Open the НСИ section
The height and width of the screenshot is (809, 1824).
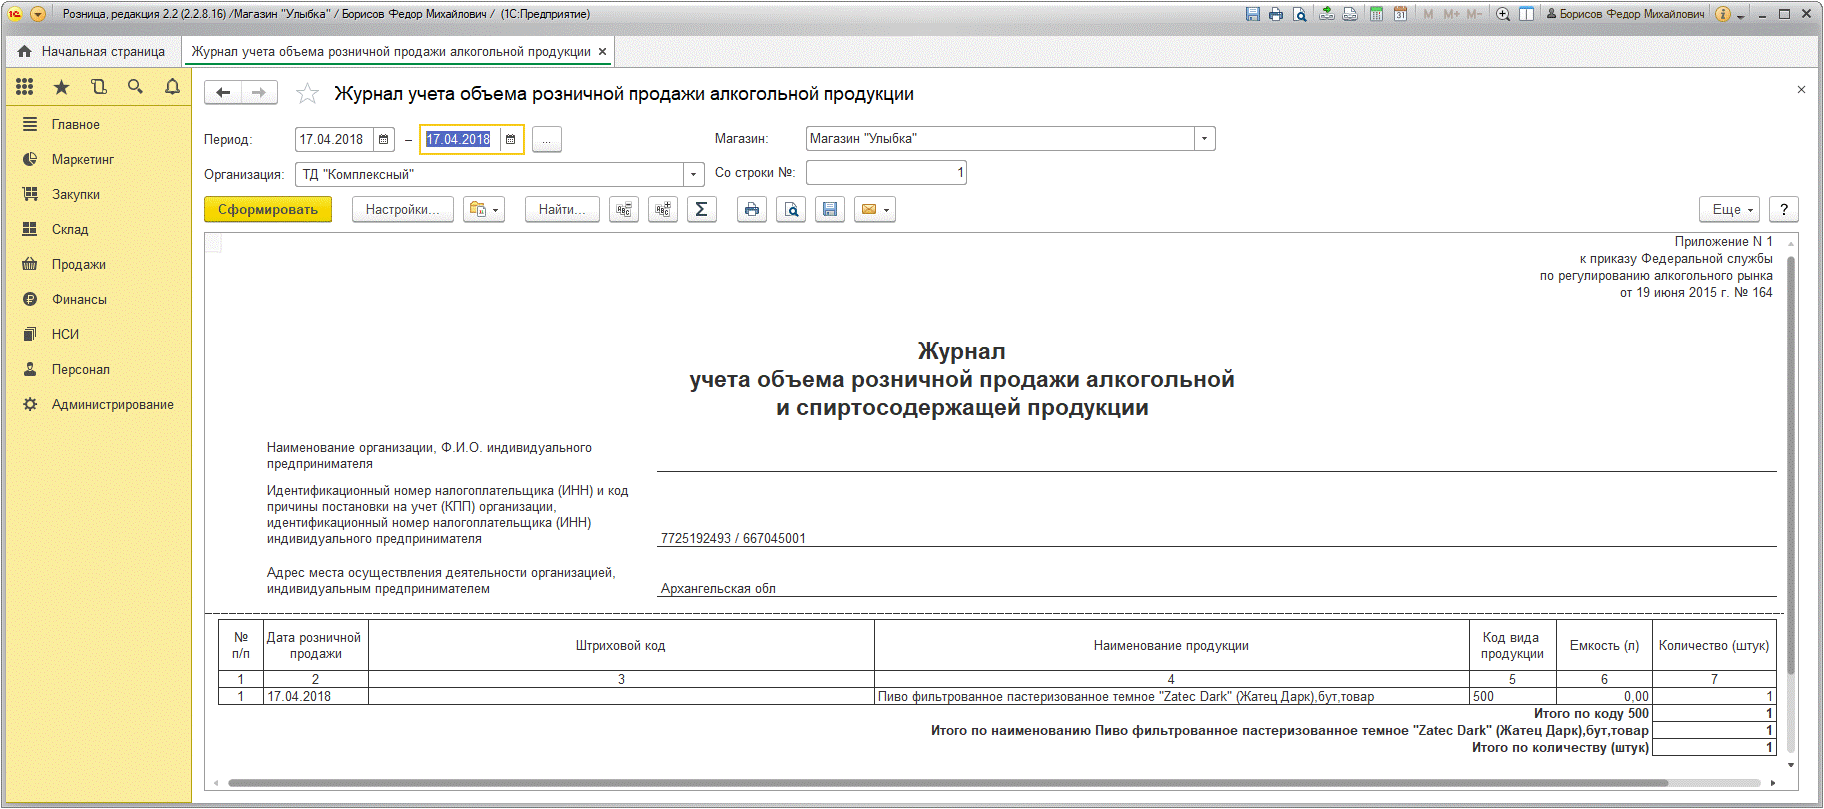pyautogui.click(x=98, y=335)
